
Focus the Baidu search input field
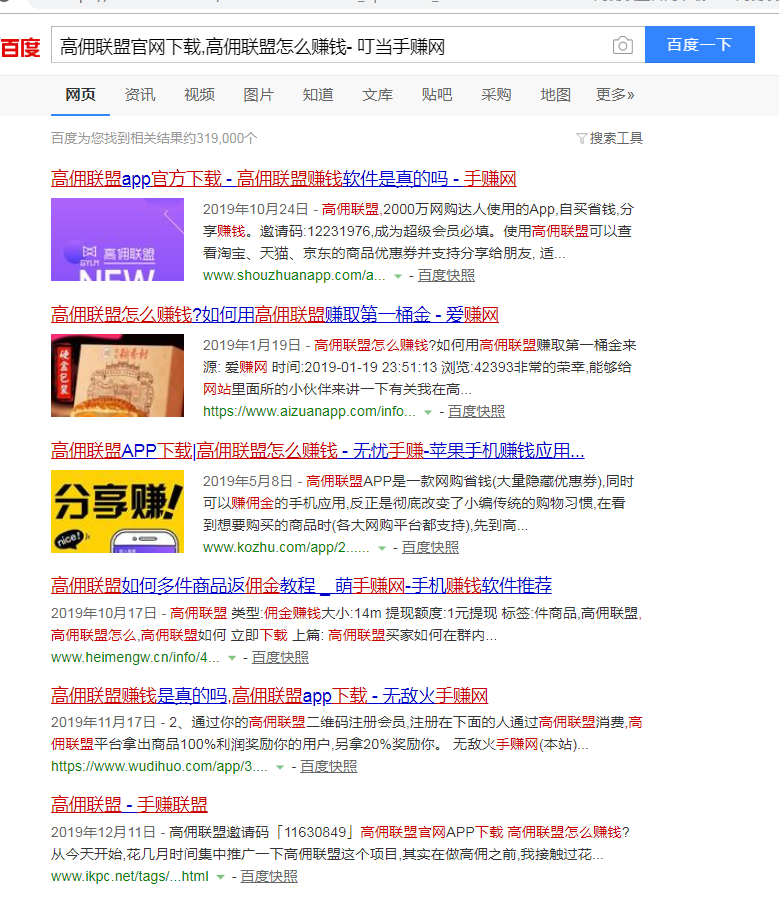348,44
